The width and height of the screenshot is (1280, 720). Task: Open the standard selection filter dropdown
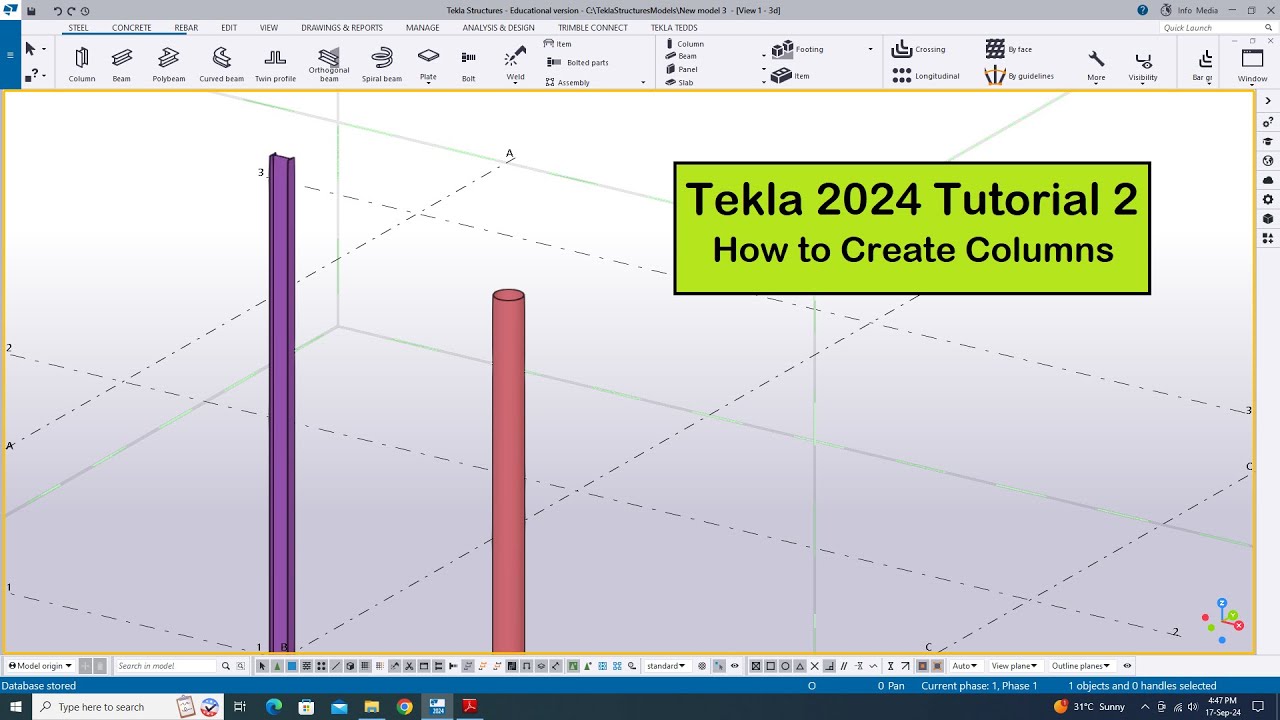coord(666,666)
